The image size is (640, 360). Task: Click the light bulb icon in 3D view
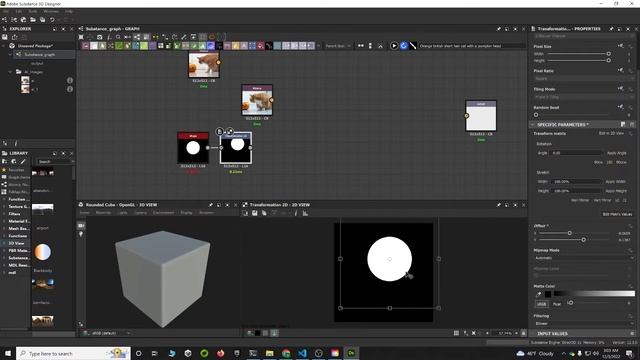81,234
